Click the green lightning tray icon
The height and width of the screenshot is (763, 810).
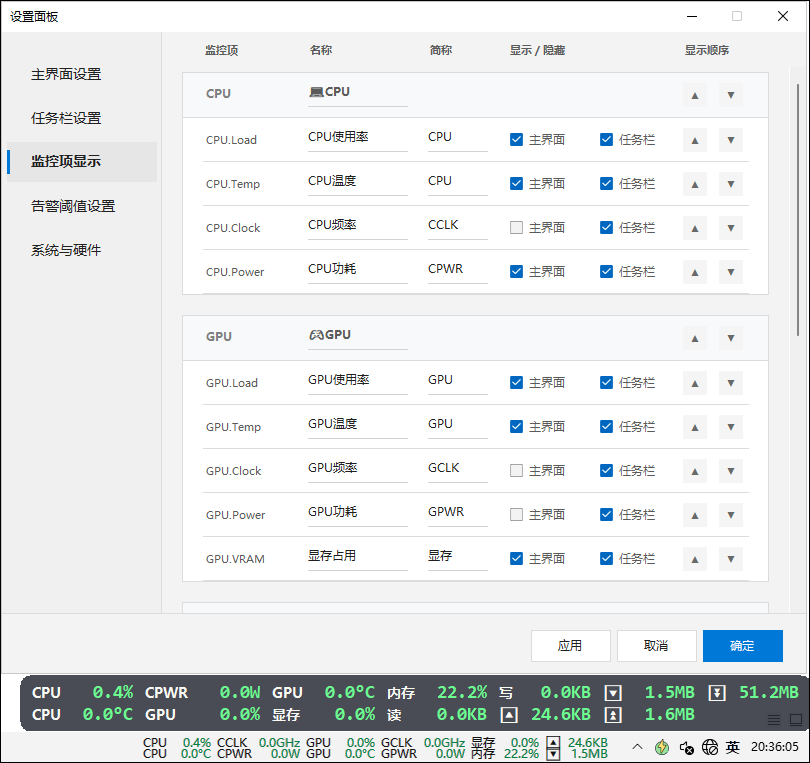click(662, 747)
